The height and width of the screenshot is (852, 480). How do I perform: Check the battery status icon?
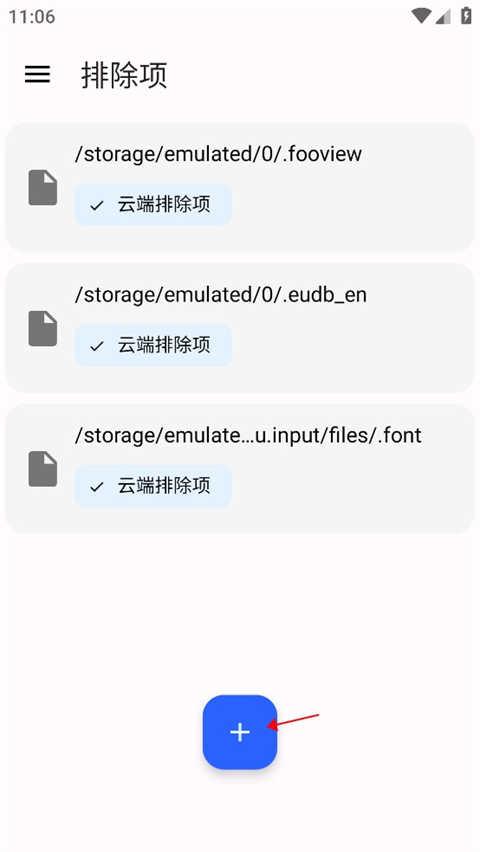pos(466,16)
